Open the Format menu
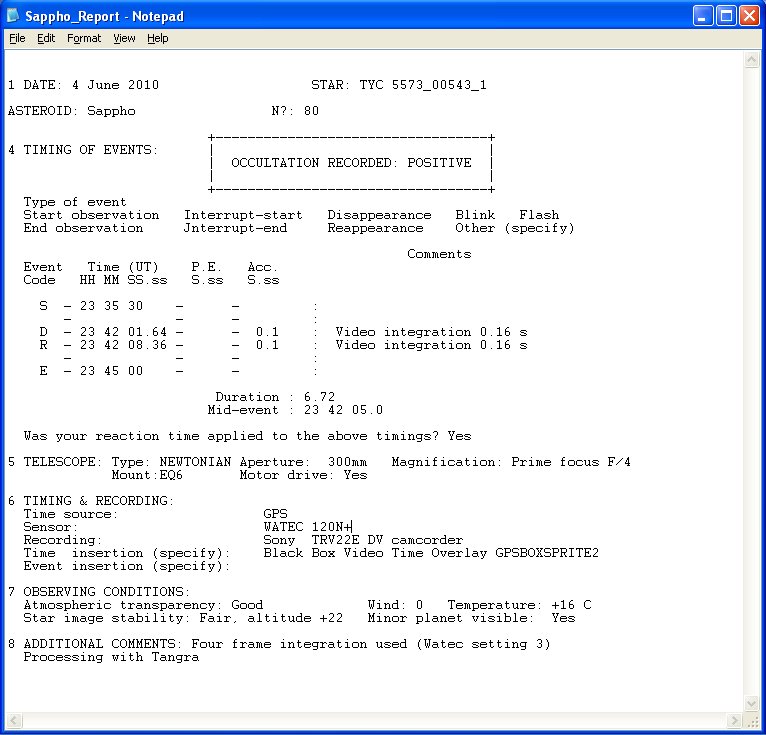Viewport: 766px width, 735px height. pyautogui.click(x=84, y=38)
